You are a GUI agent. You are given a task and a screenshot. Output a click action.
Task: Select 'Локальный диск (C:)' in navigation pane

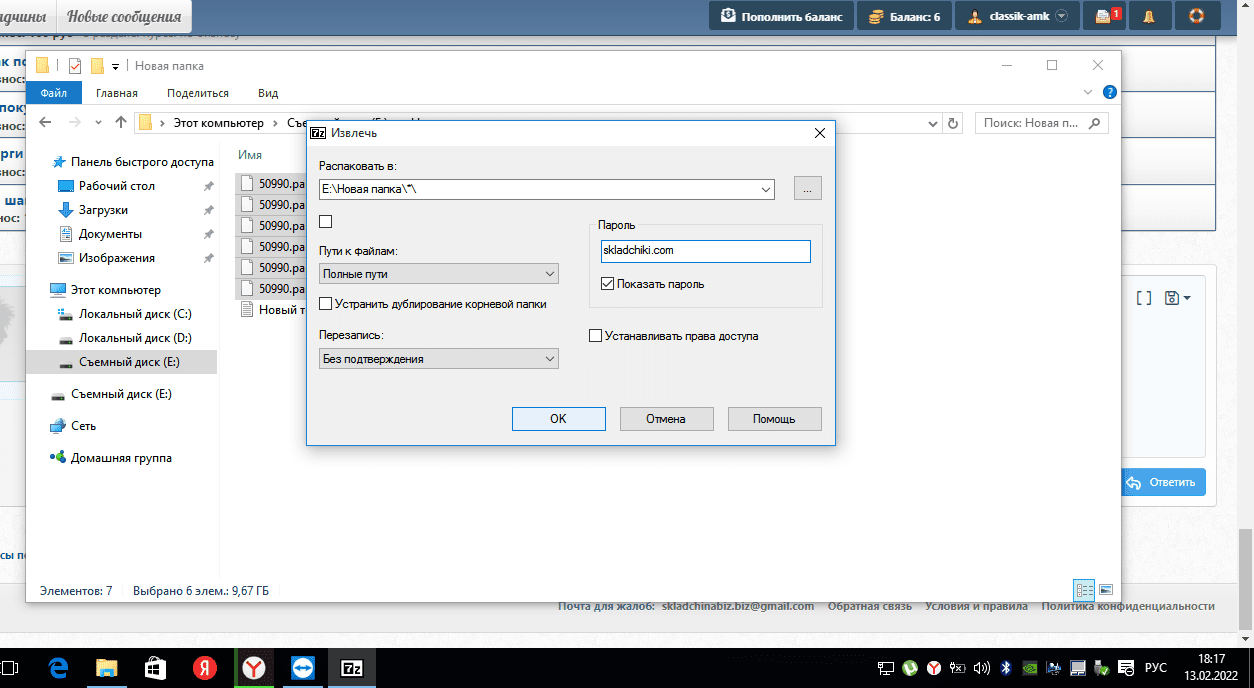pos(135,314)
